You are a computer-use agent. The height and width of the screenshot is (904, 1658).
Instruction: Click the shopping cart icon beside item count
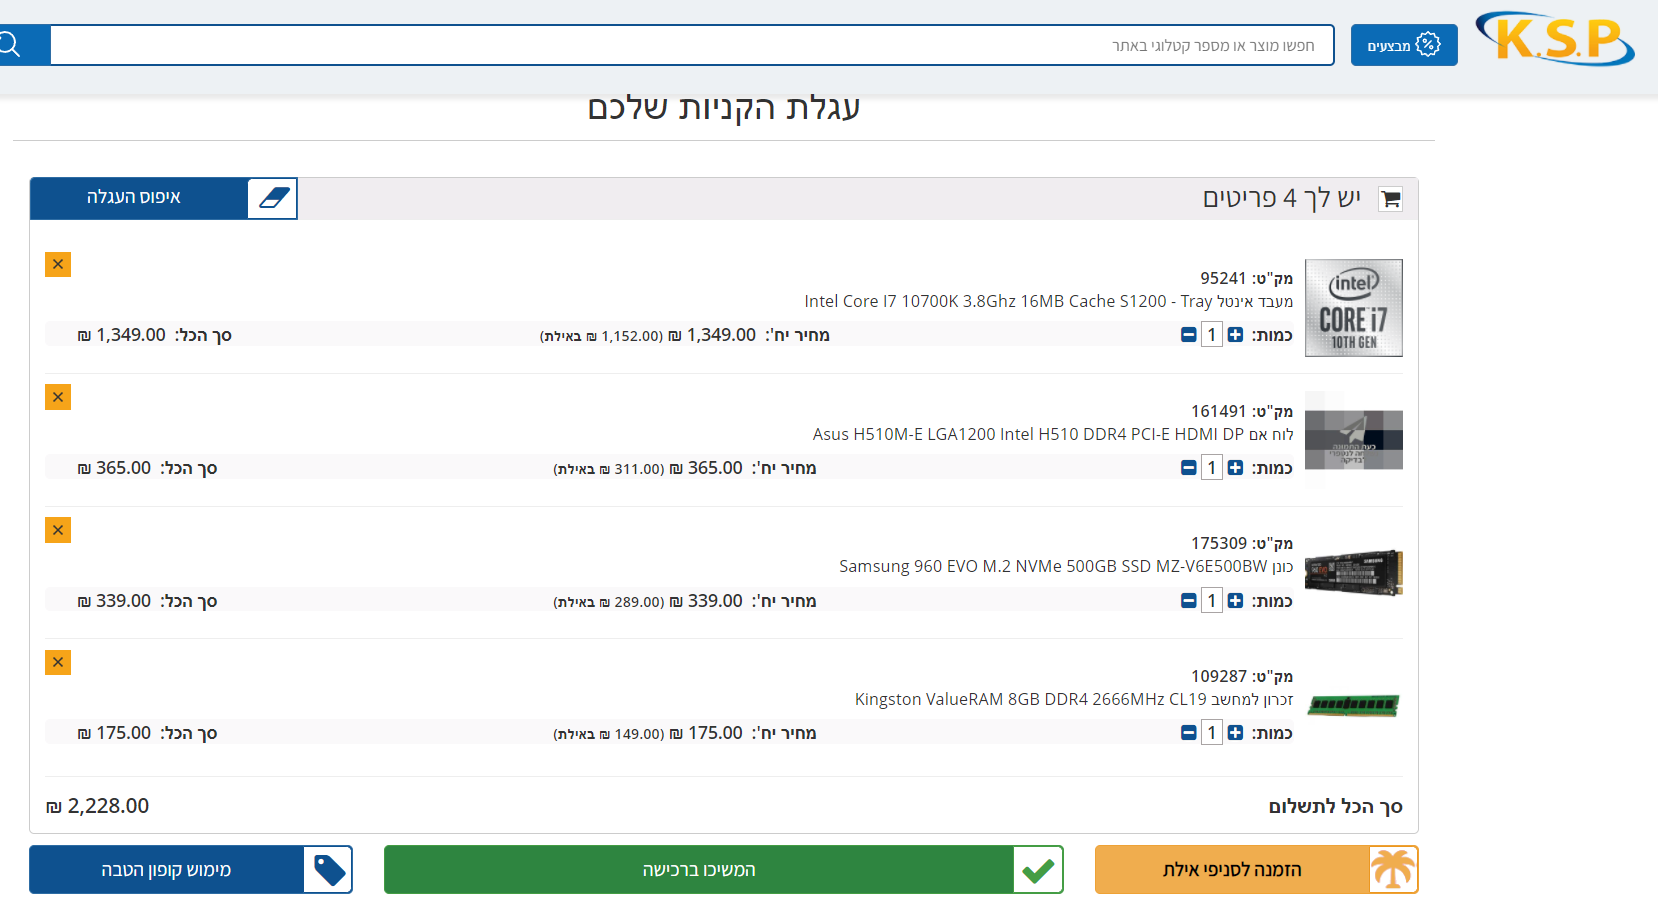click(1390, 199)
